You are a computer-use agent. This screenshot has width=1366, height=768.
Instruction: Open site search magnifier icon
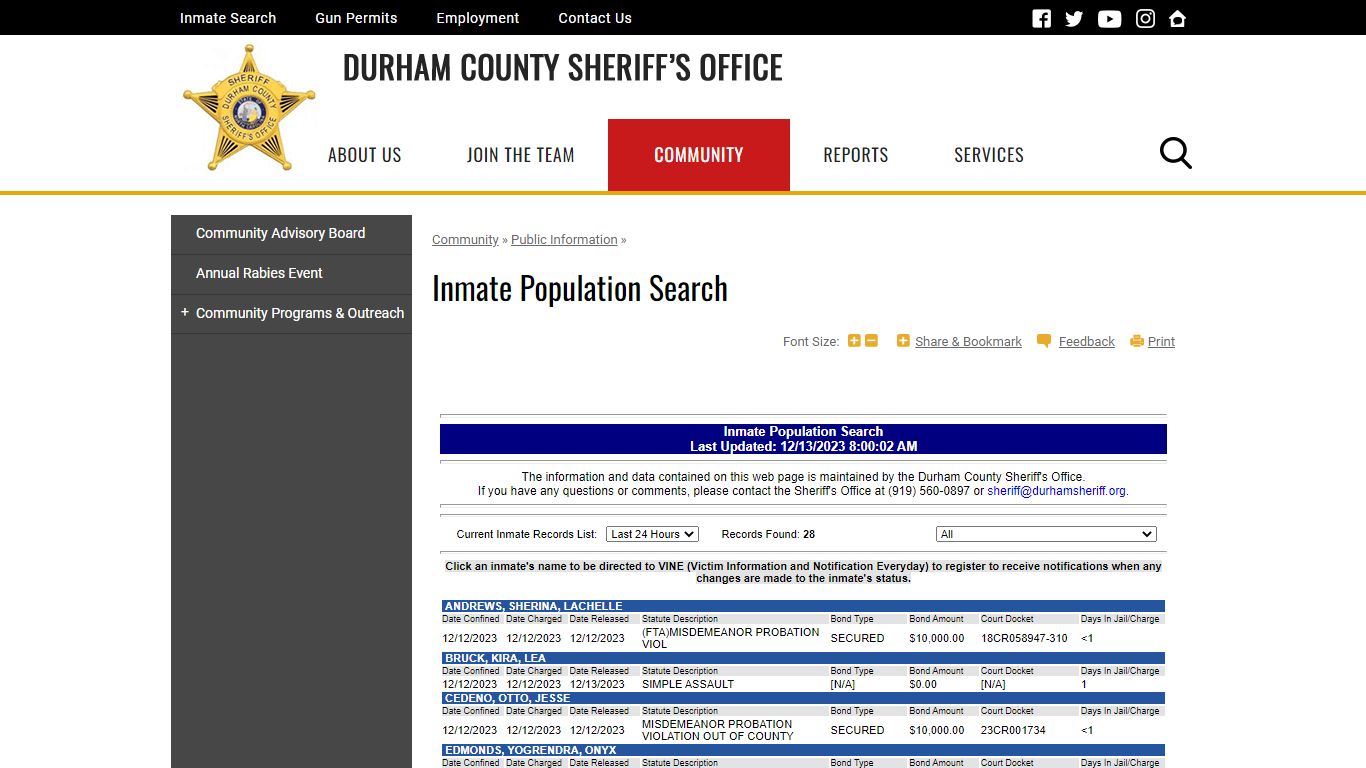[x=1175, y=153]
